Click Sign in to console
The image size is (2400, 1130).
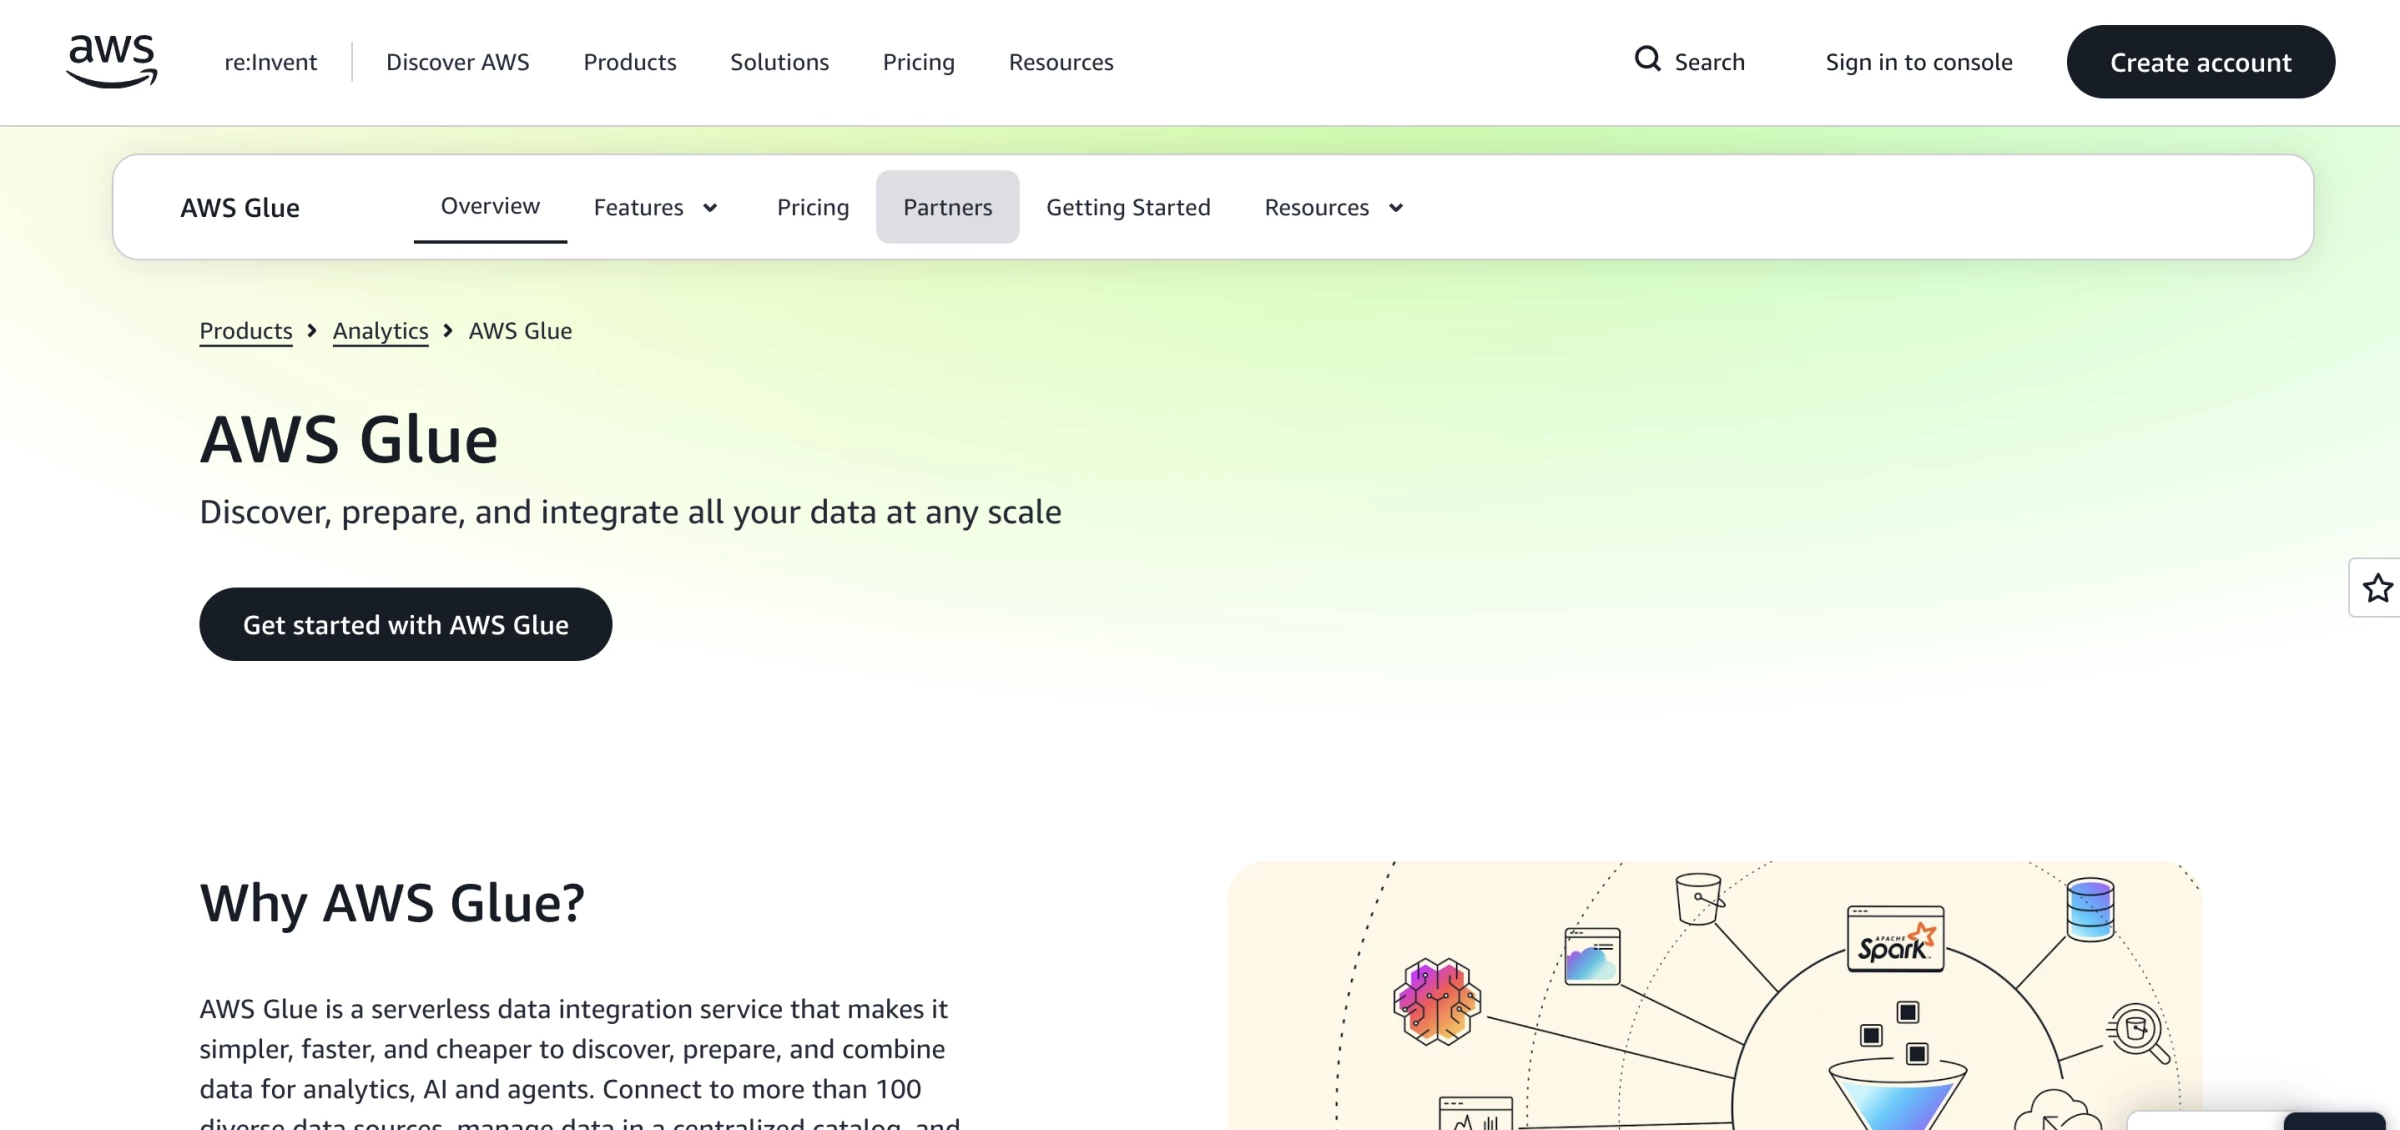point(1919,62)
